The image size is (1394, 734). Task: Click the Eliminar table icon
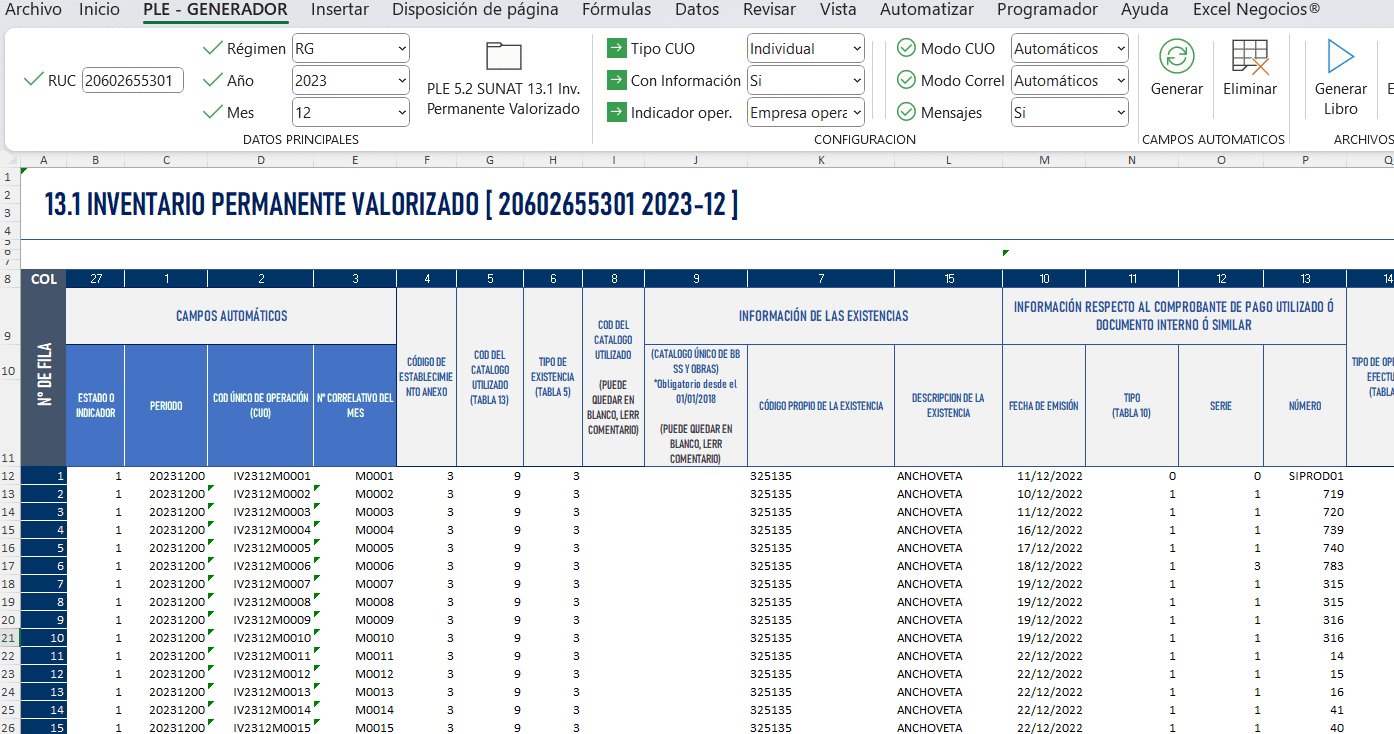click(1250, 57)
